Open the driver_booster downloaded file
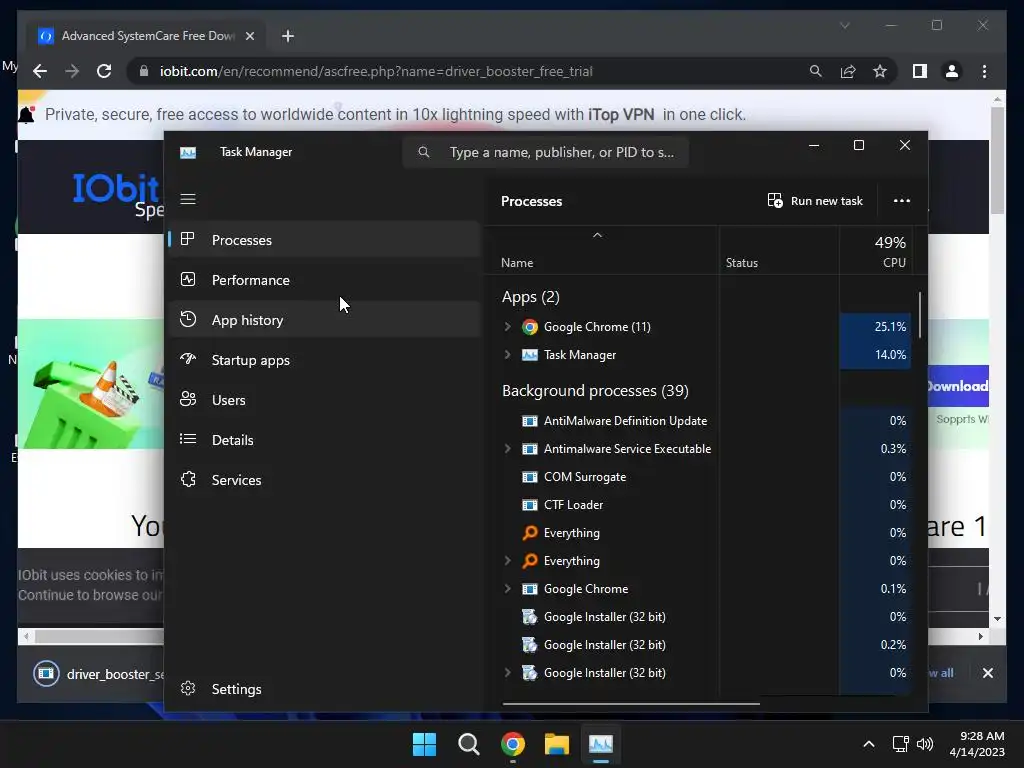Viewport: 1024px width, 768px height. 98,673
